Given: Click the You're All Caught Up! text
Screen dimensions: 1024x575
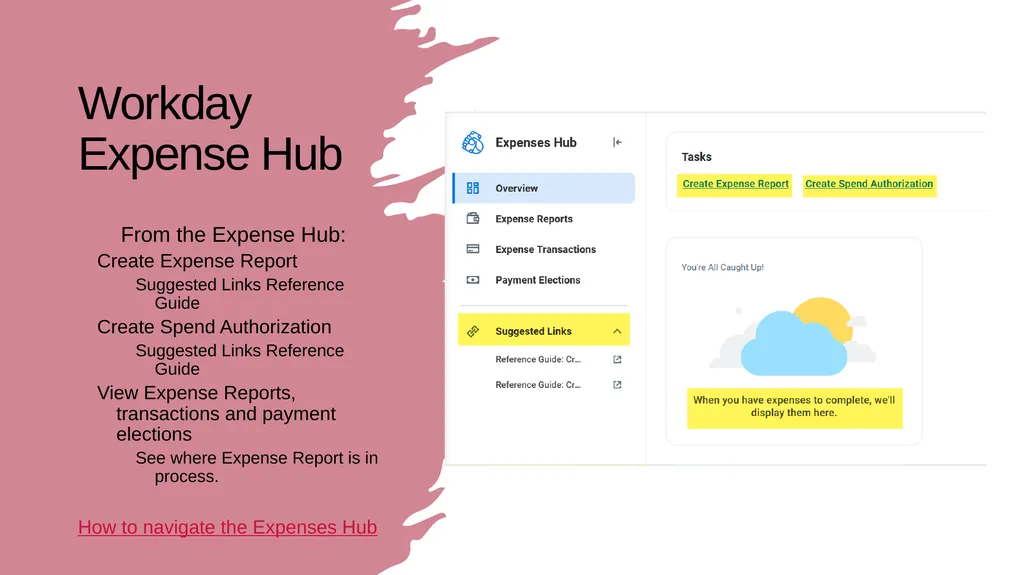Looking at the screenshot, I should 722,267.
